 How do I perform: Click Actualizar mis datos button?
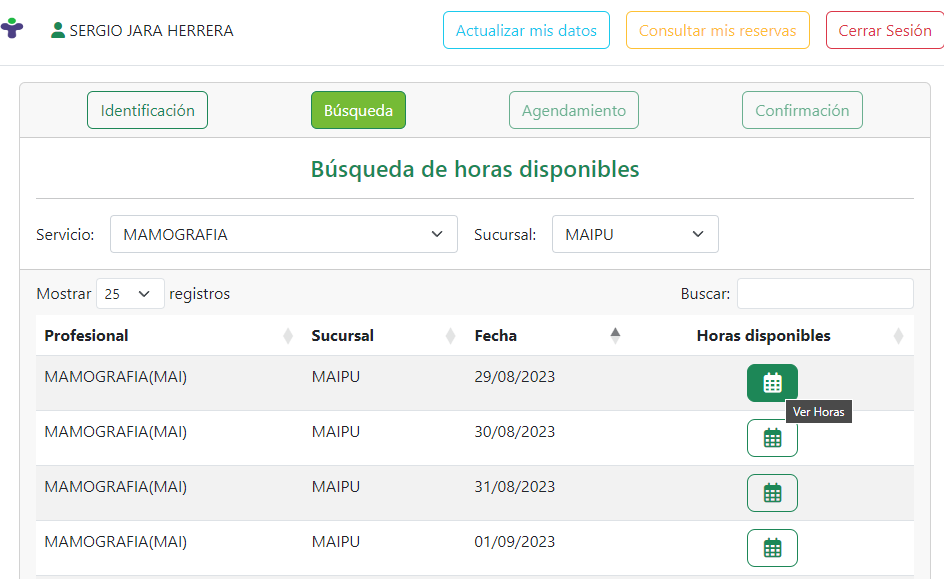point(526,30)
